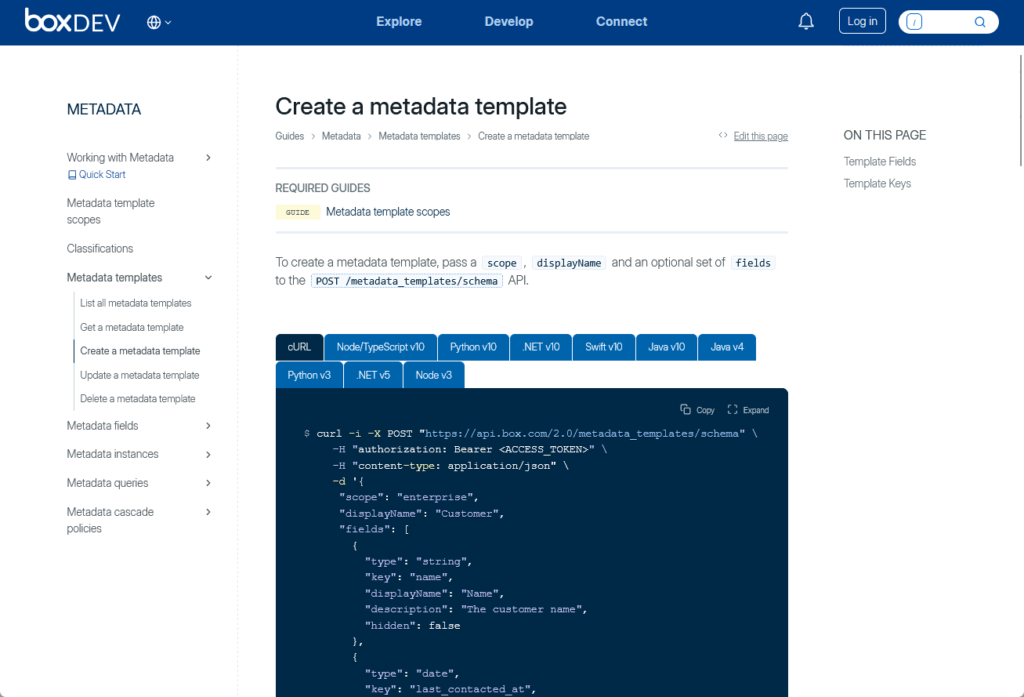Click the Box DEV logo
The image size is (1024, 697).
click(72, 21)
